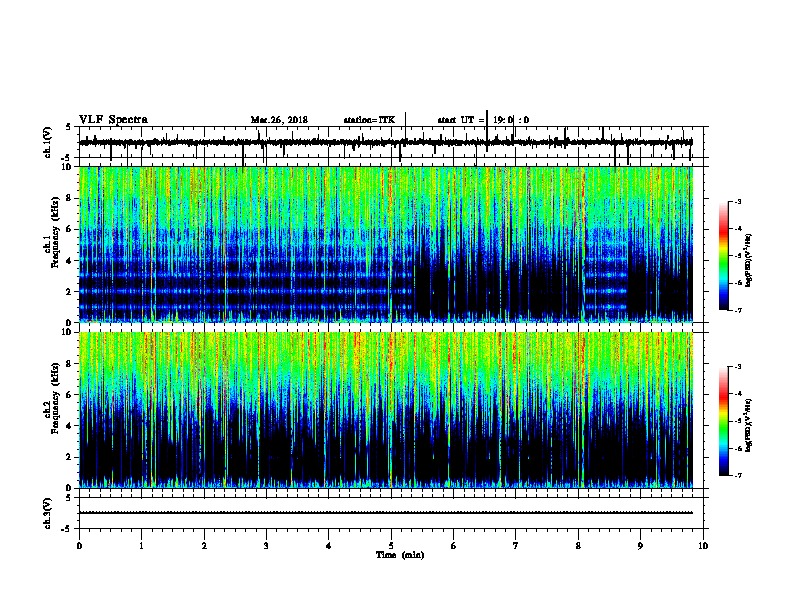Click time axis tick label "1"
Viewport: 792px width, 612px height.
(x=141, y=546)
